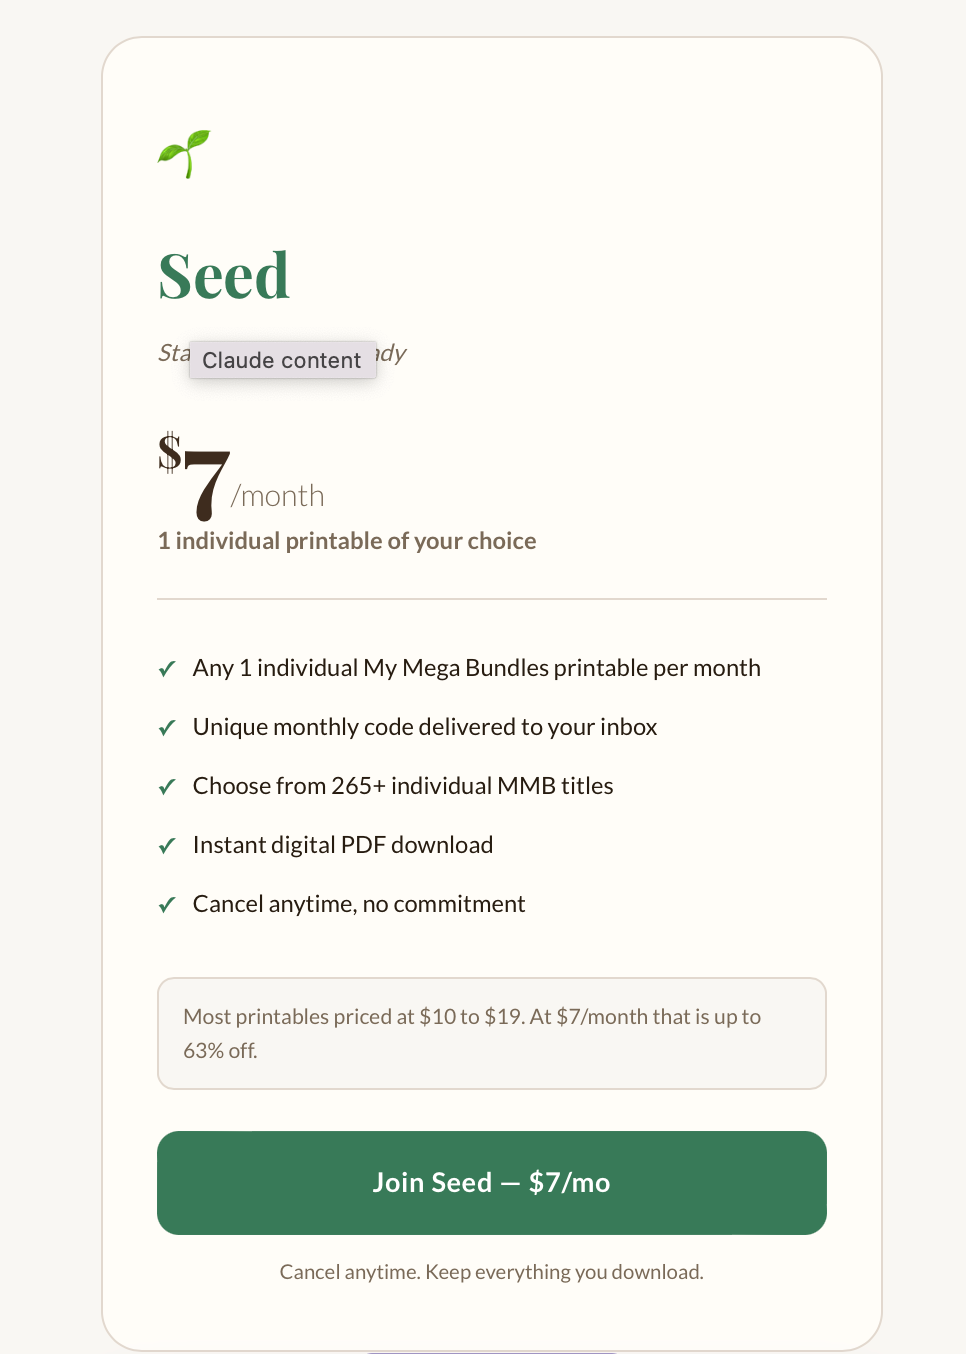Viewport: 966px width, 1354px height.
Task: Click the checkmark next to monthly code delivery
Action: [x=166, y=727]
